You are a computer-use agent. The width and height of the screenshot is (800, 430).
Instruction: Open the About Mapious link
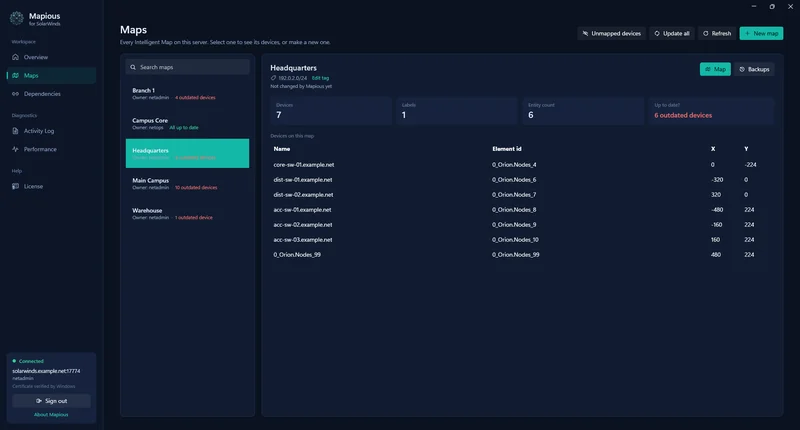pos(51,415)
